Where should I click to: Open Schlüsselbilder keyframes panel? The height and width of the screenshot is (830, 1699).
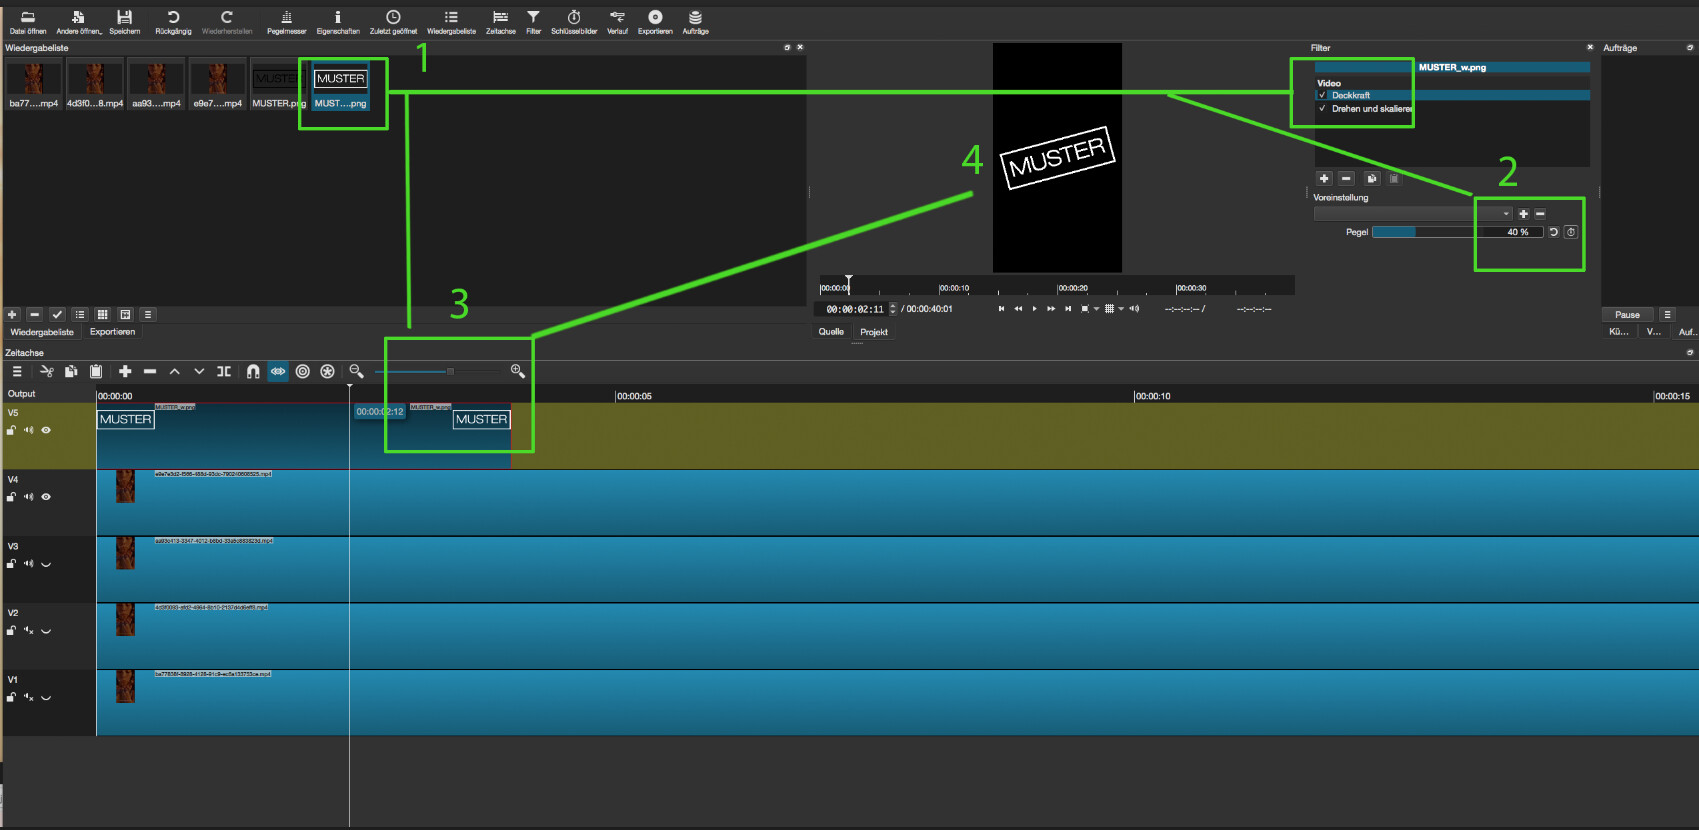(574, 22)
